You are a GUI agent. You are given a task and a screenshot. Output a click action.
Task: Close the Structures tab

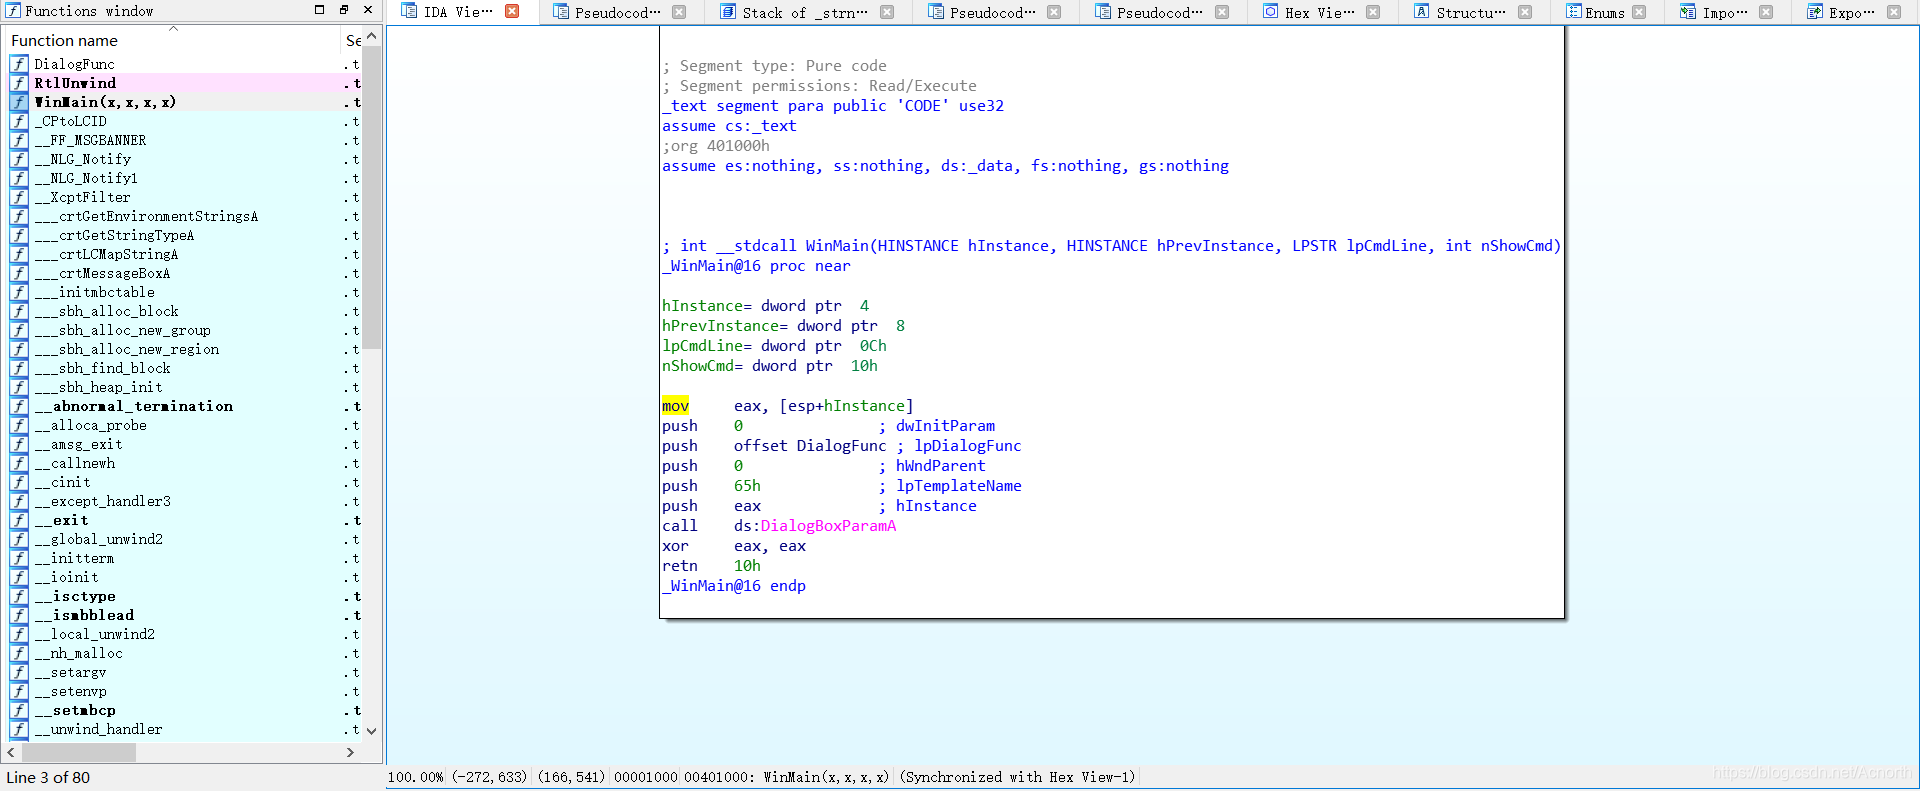tap(1525, 12)
